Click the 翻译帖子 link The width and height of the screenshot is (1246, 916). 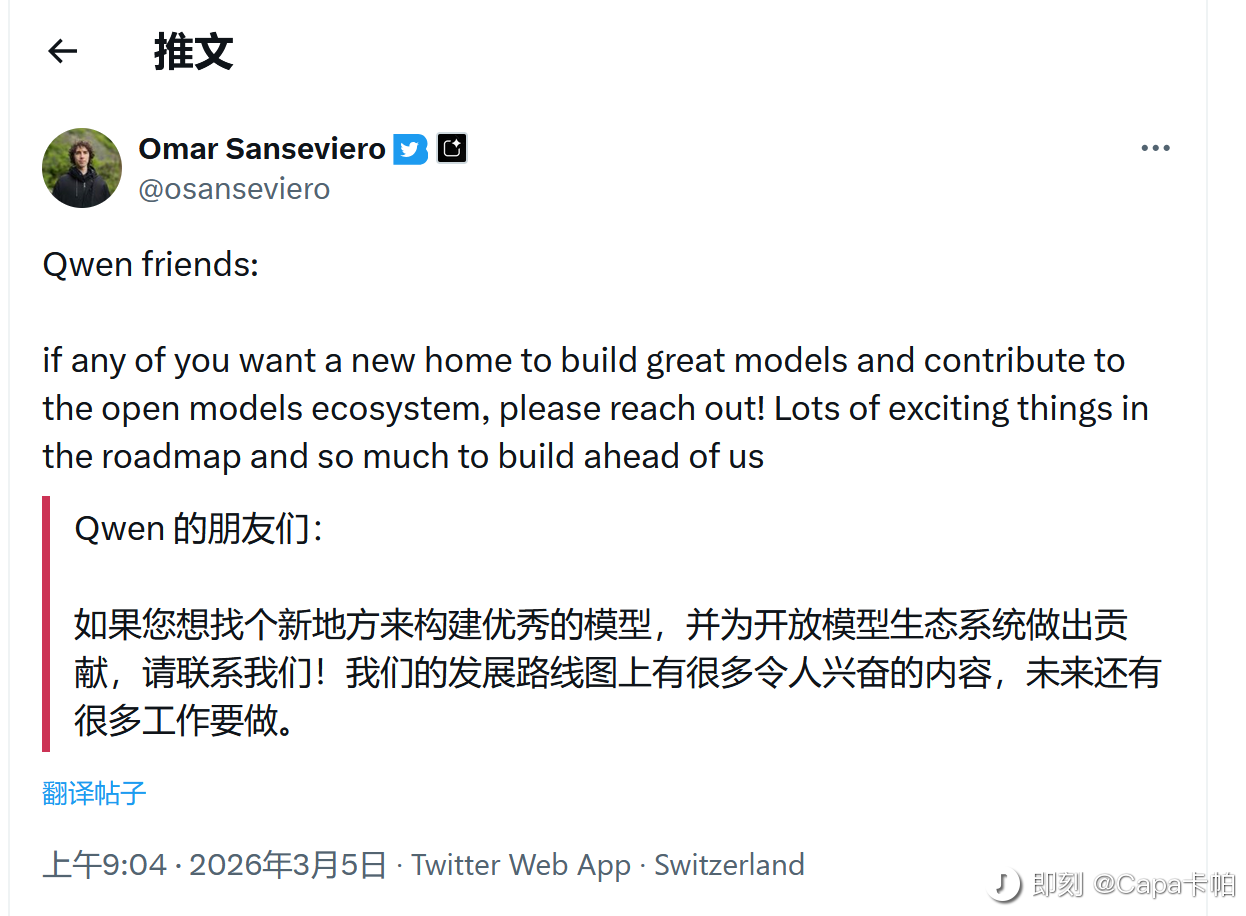94,794
